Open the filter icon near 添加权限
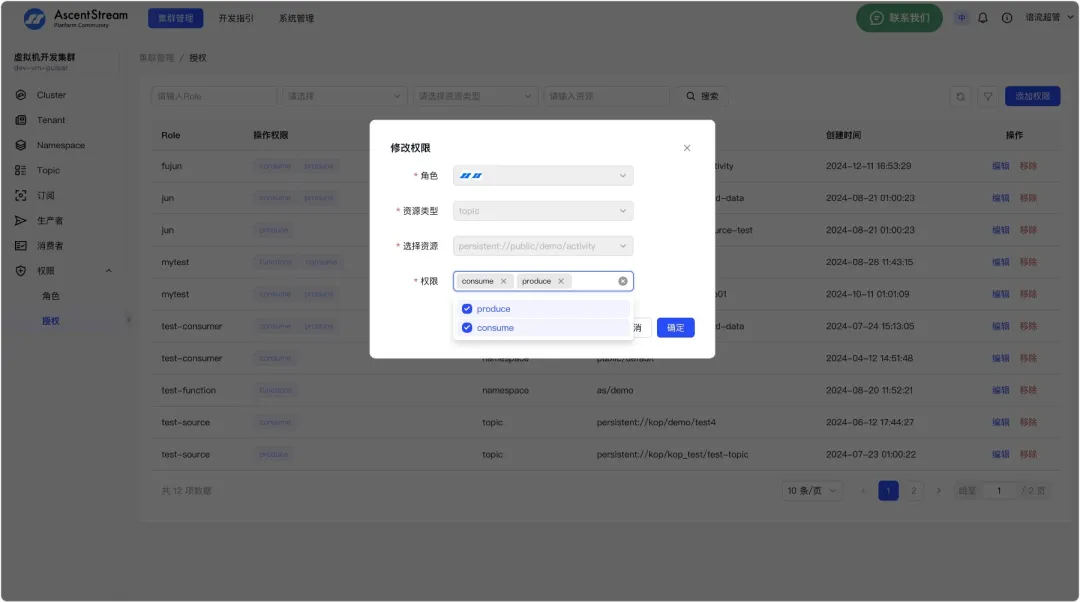The image size is (1080, 602). pos(986,94)
